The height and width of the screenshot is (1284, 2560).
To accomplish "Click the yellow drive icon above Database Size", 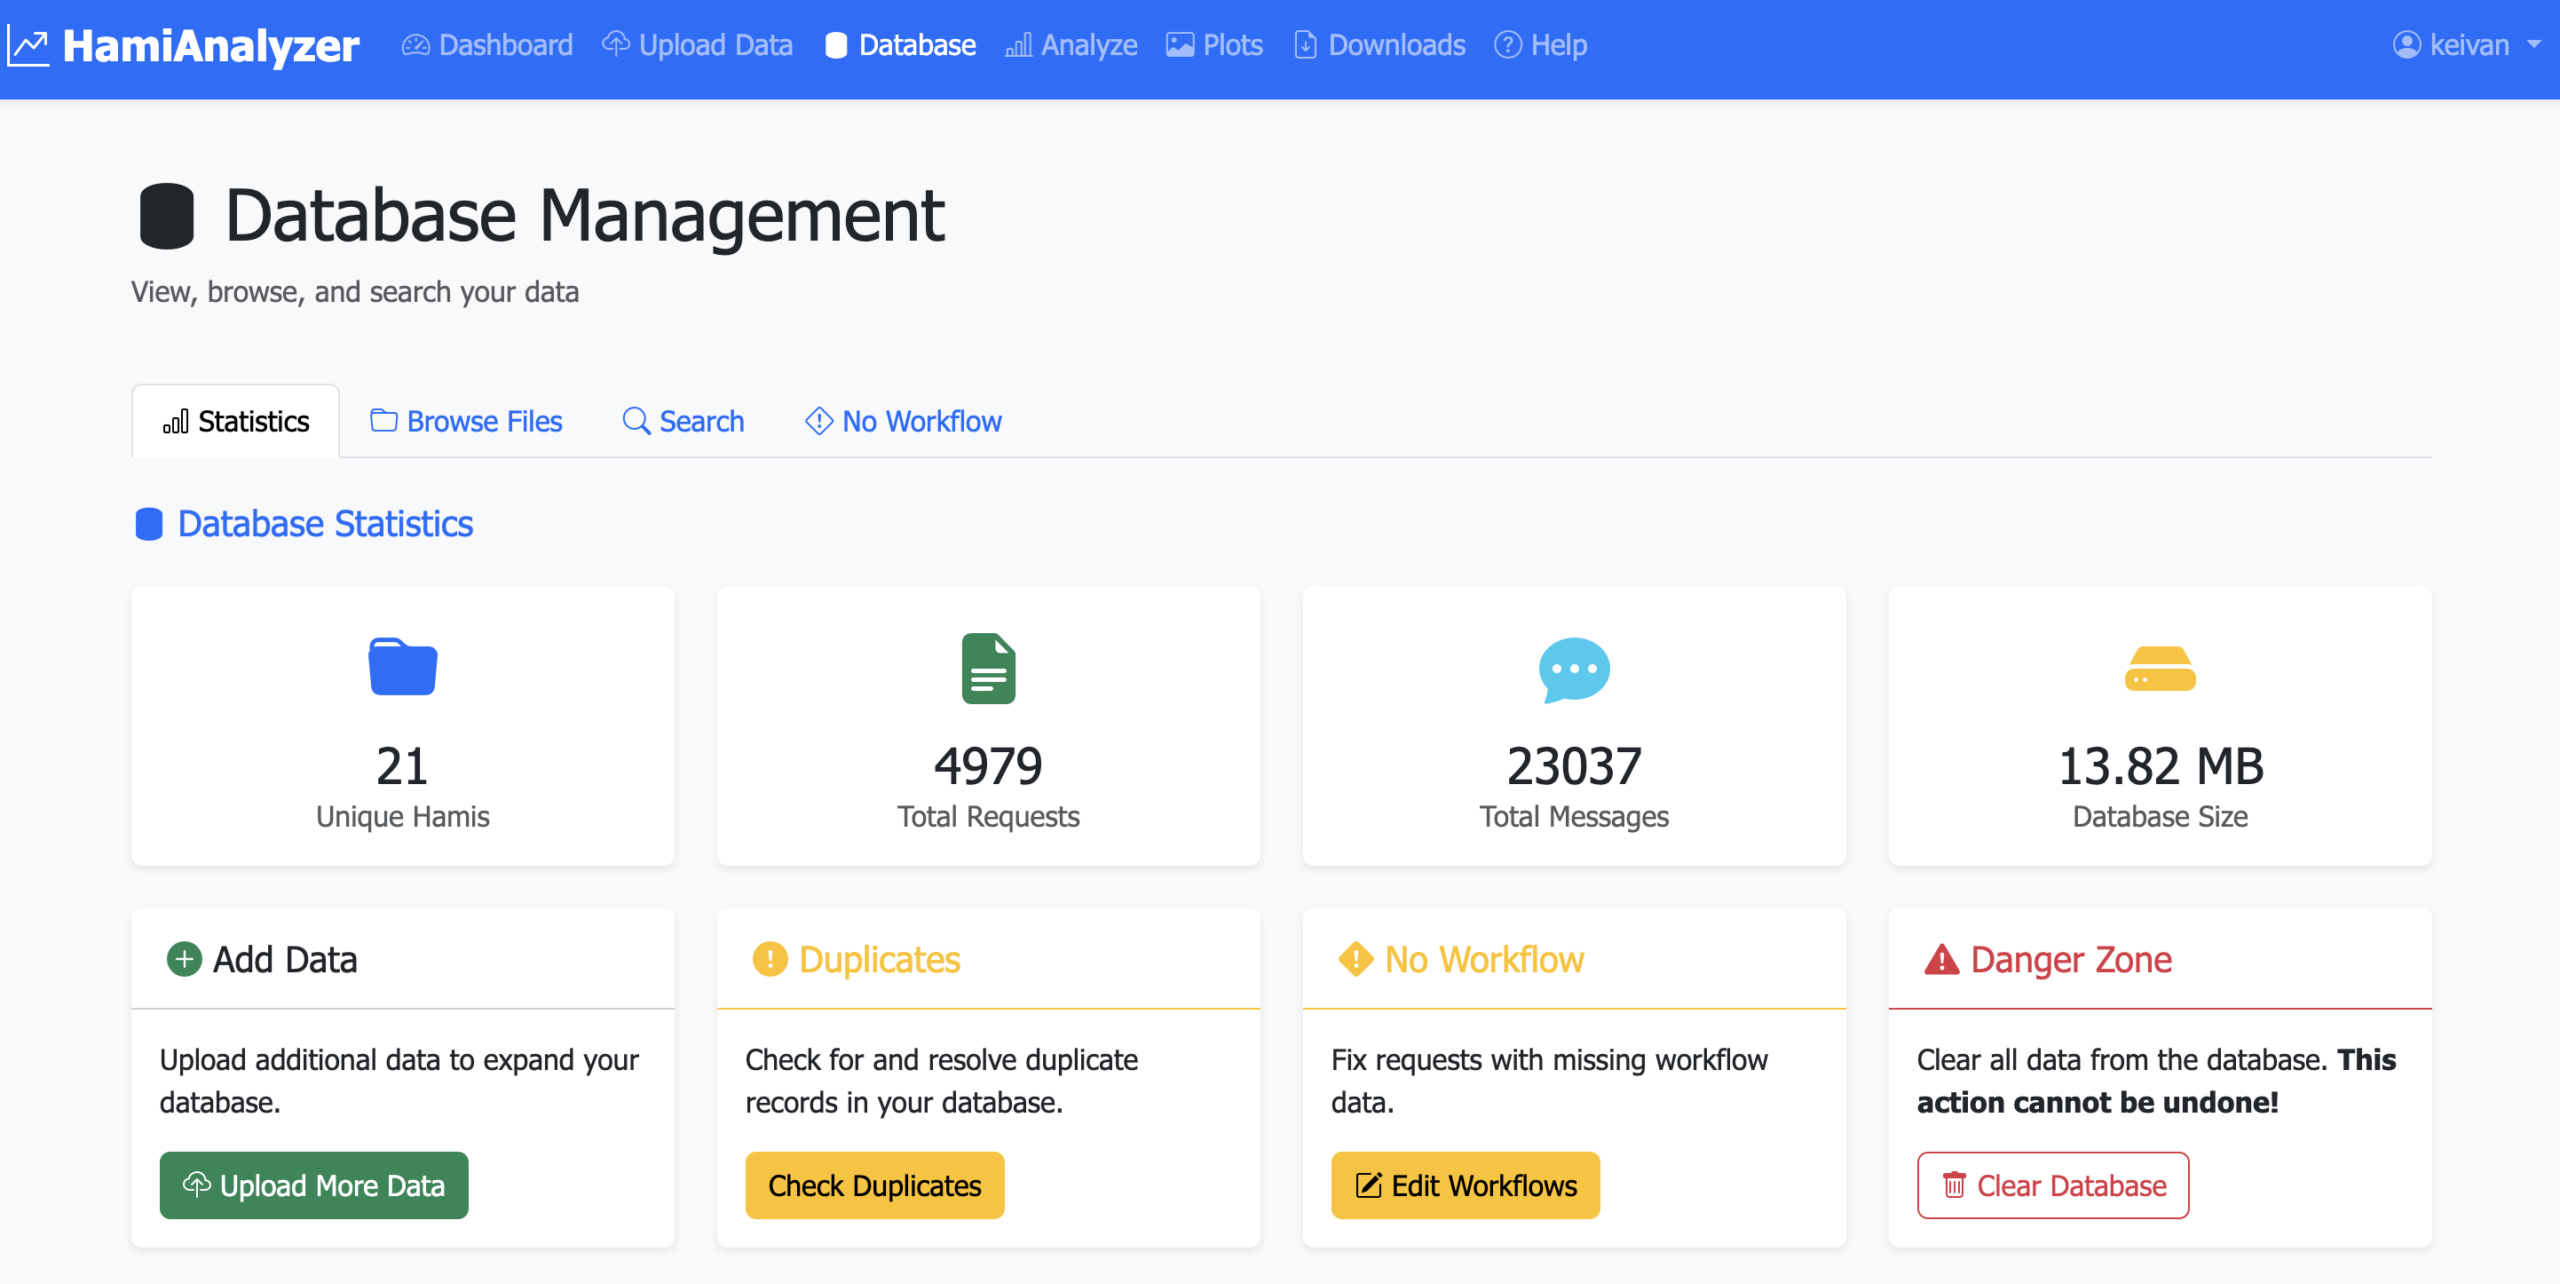I will pyautogui.click(x=2160, y=669).
